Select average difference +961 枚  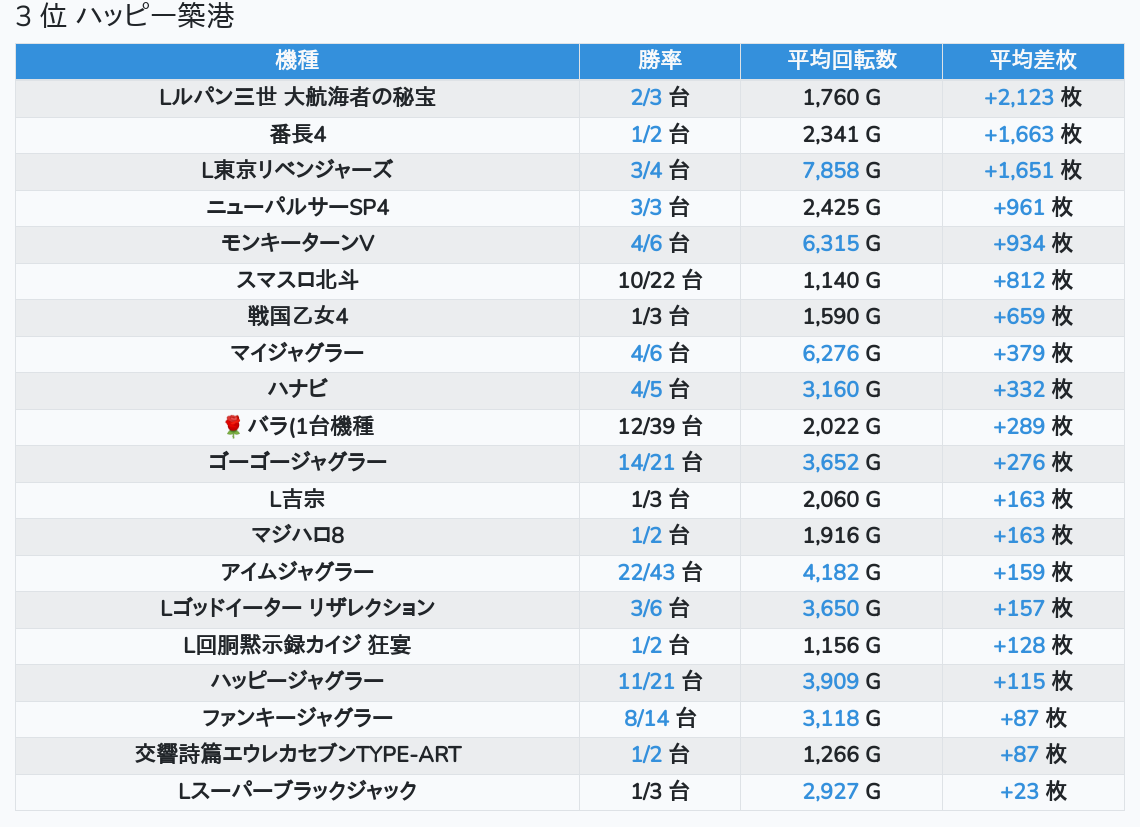pos(1033,207)
